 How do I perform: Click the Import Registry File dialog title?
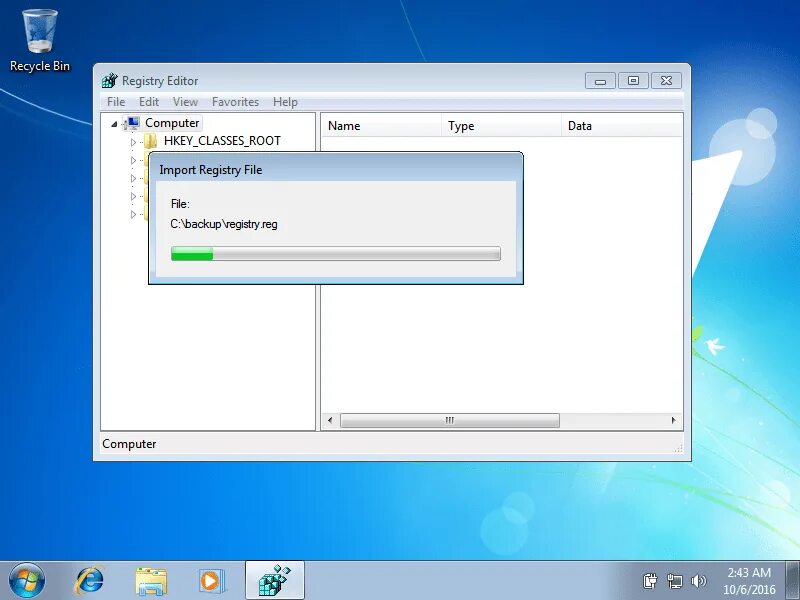(x=211, y=170)
